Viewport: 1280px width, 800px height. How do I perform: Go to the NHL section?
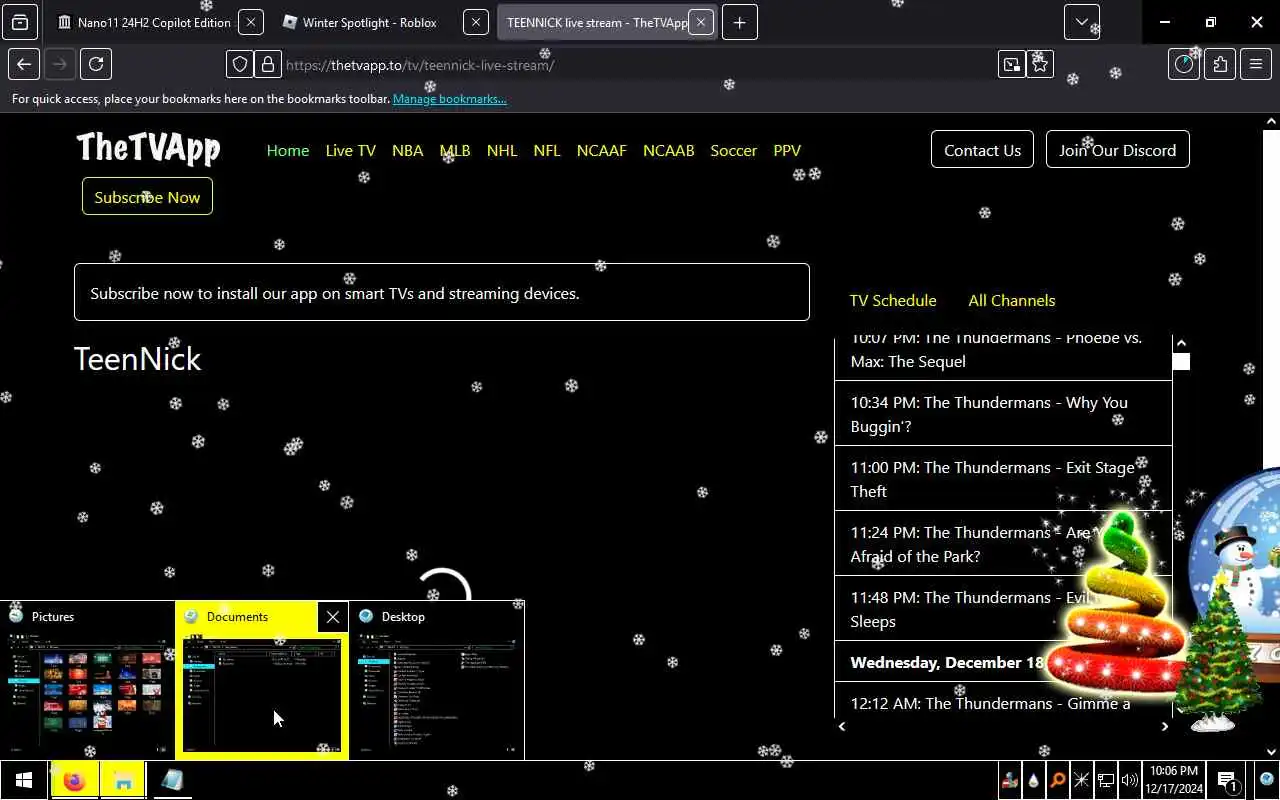coord(502,150)
